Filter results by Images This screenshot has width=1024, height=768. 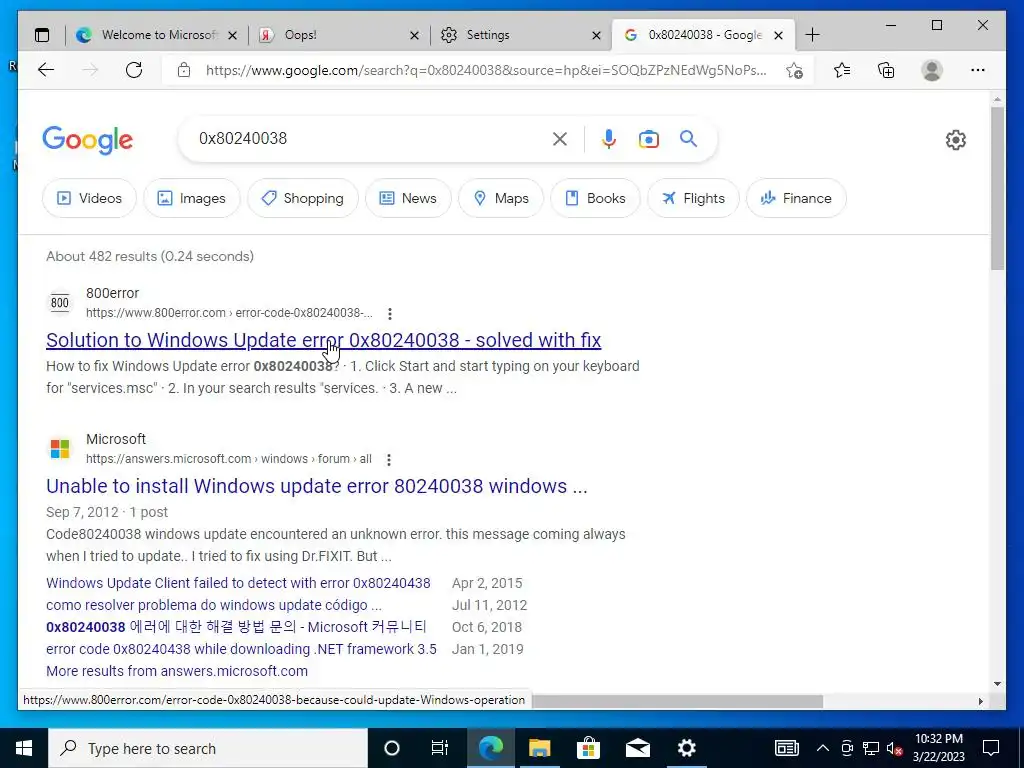tap(192, 198)
